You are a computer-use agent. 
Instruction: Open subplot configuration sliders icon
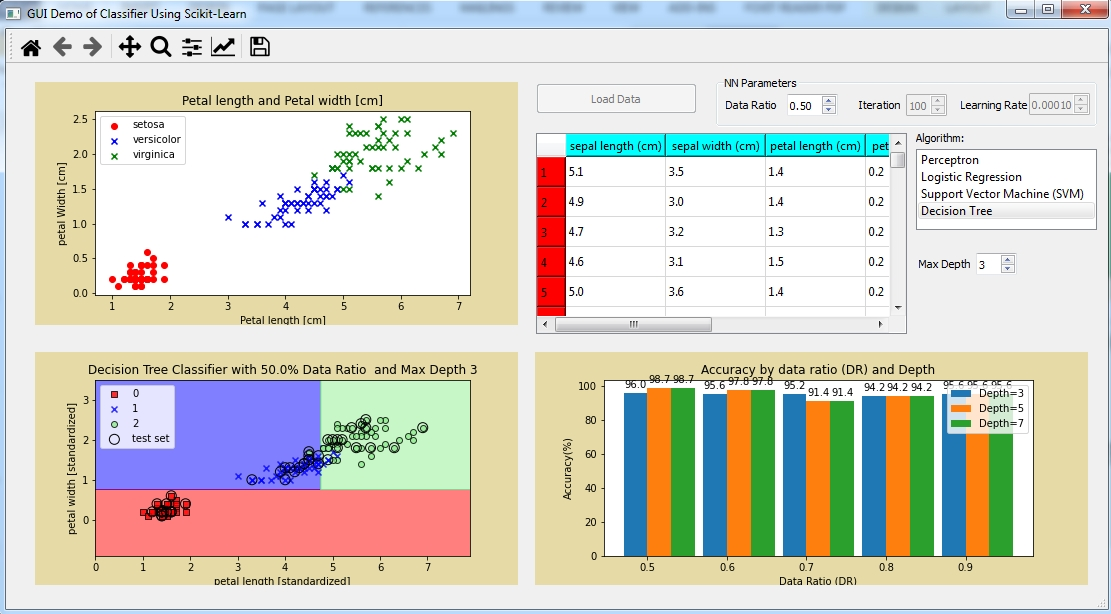coord(190,46)
